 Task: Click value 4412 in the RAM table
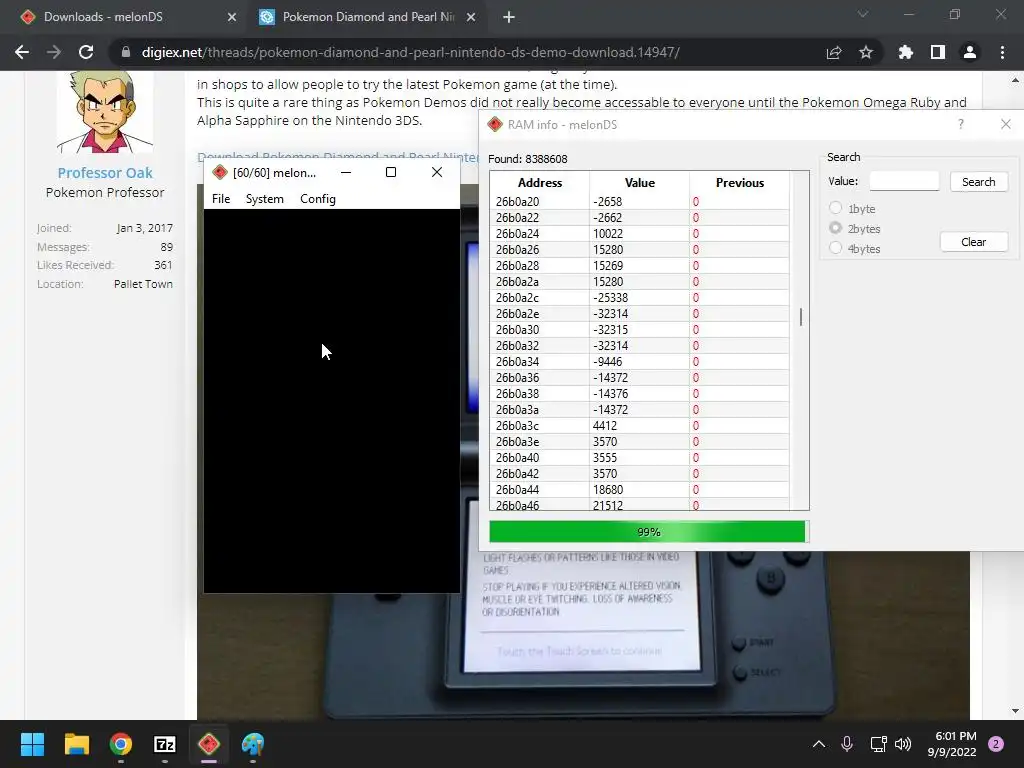(x=605, y=425)
